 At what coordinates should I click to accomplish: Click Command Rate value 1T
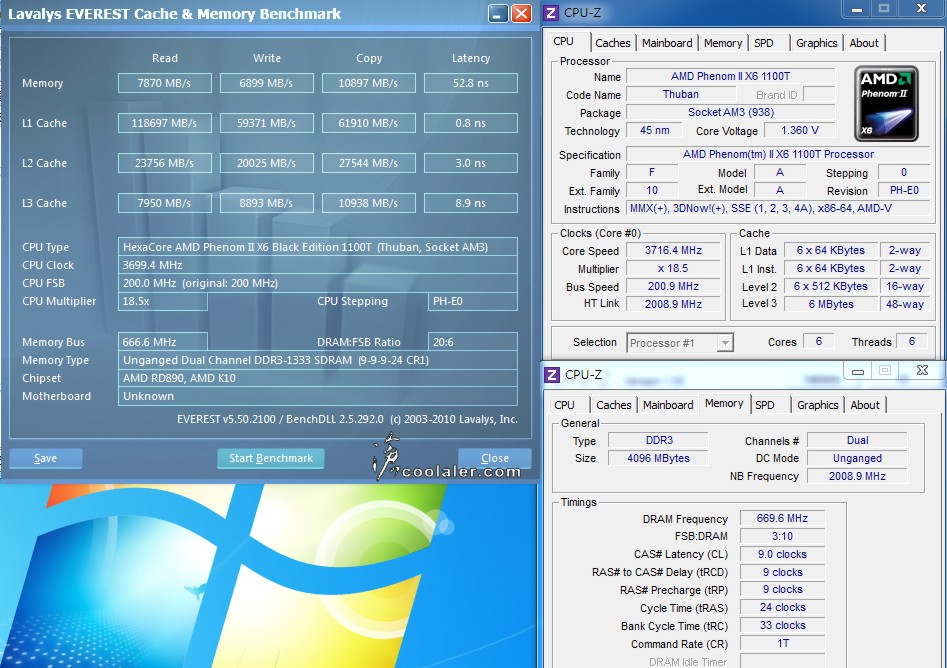(782, 643)
